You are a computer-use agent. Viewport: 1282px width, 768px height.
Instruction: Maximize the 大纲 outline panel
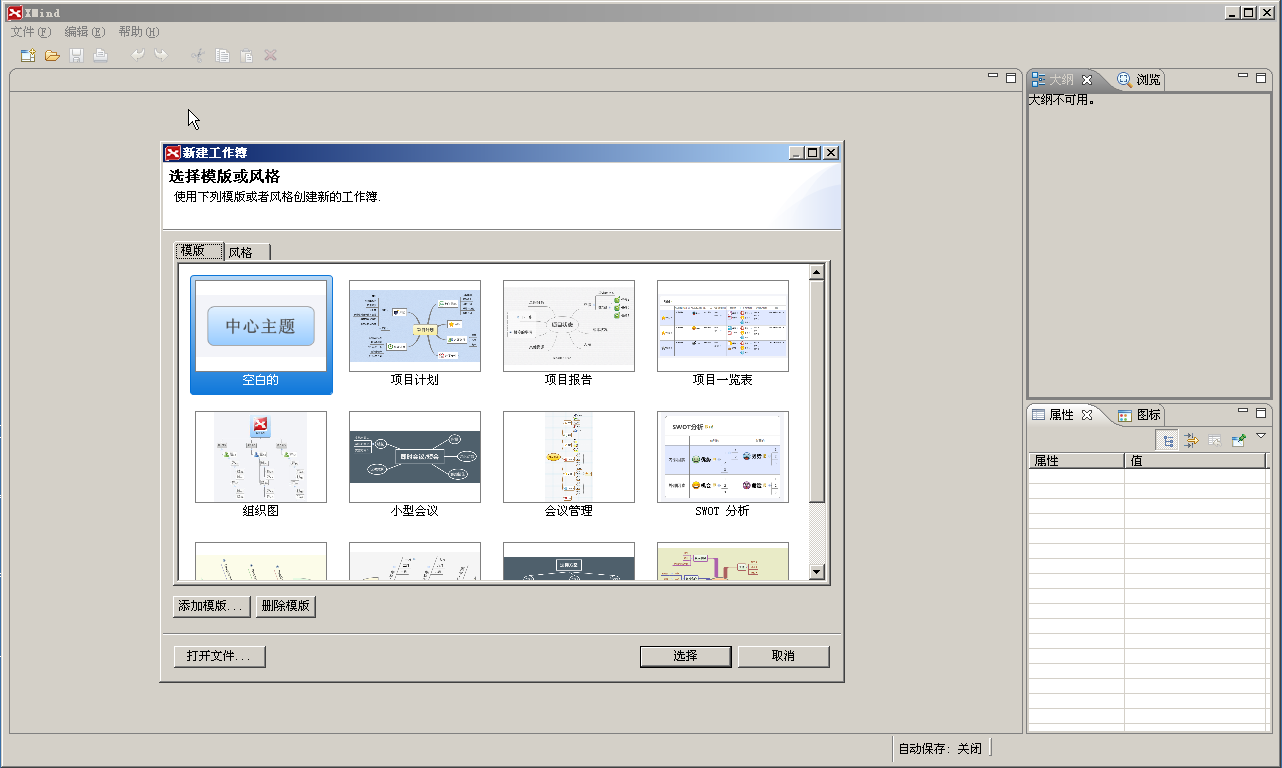[1261, 77]
